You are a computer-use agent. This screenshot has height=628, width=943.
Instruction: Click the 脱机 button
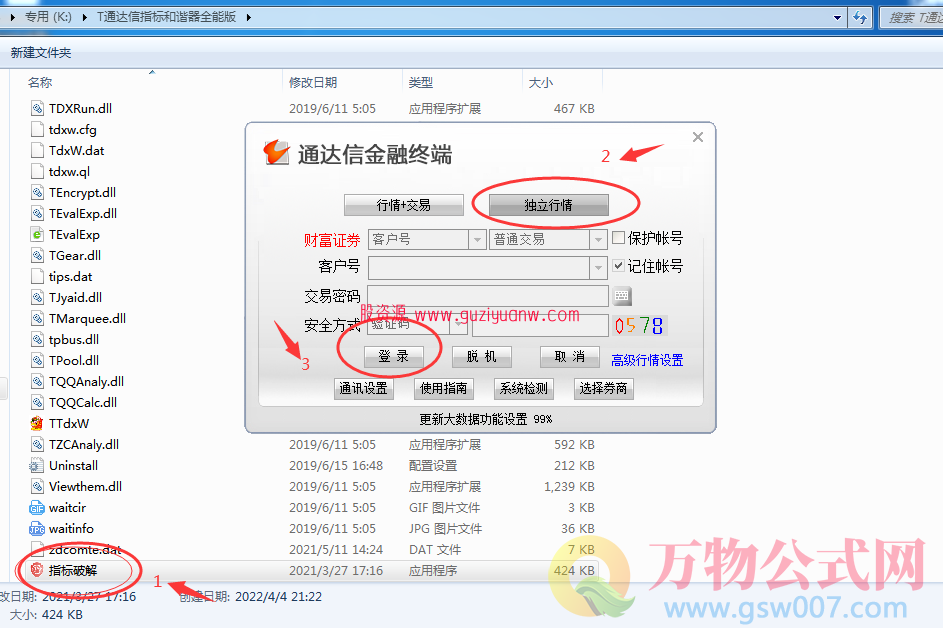(x=482, y=357)
